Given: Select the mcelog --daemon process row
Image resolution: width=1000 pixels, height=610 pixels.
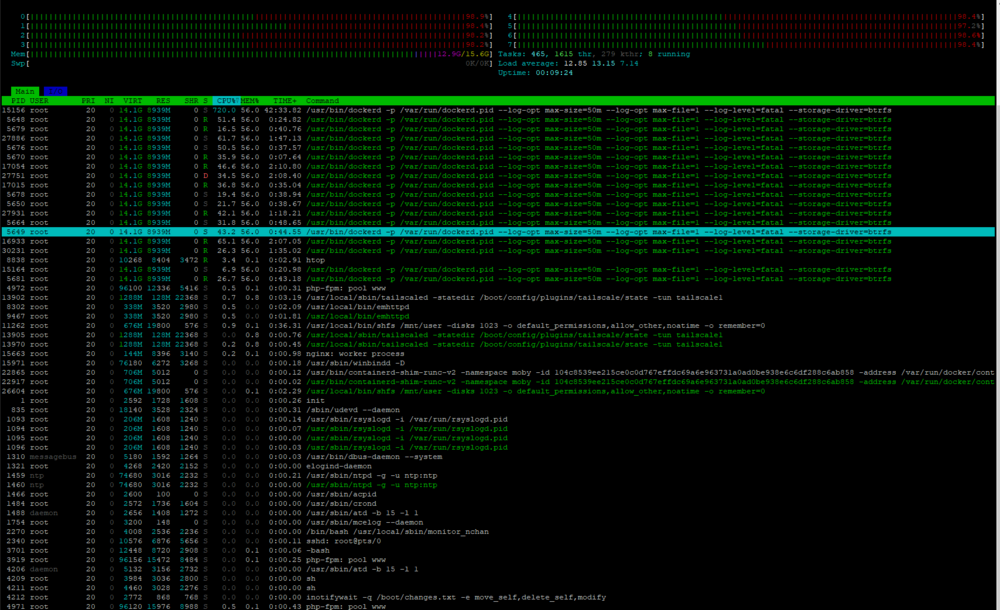Looking at the screenshot, I should 497,522.
